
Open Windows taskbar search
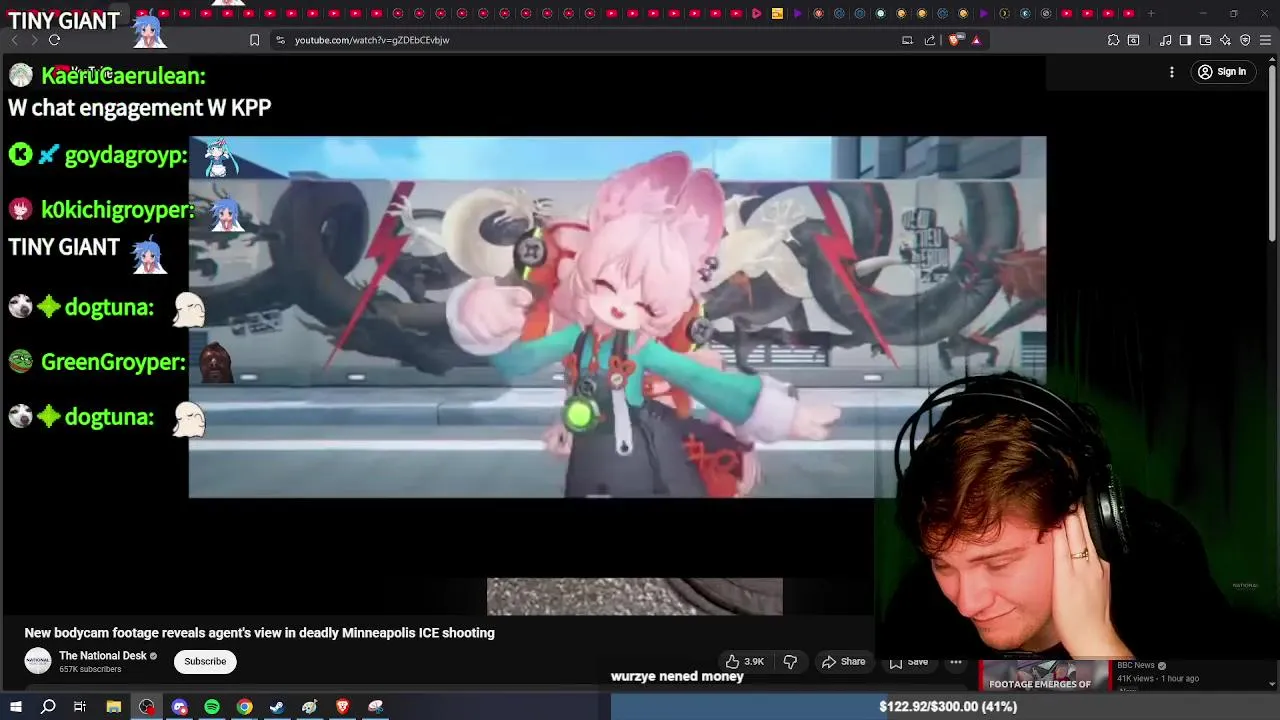[48, 706]
